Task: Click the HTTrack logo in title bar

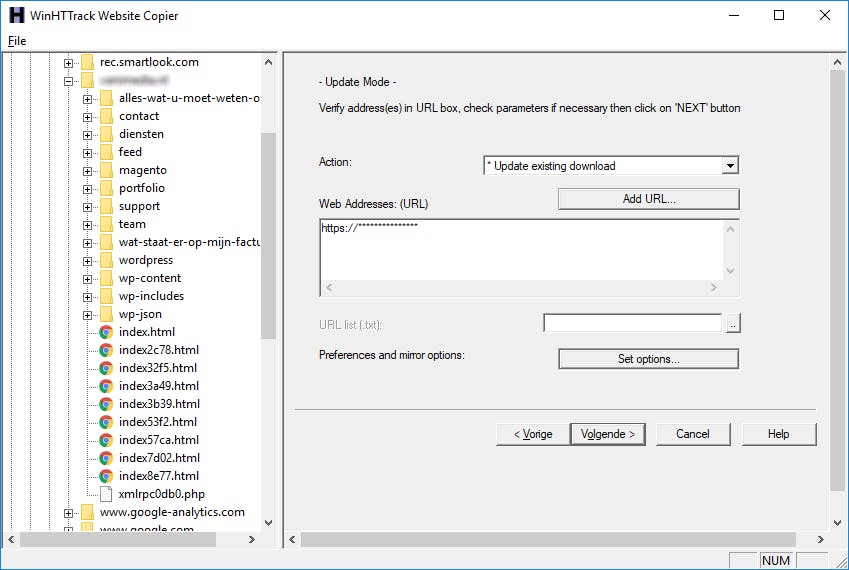Action: coord(15,15)
